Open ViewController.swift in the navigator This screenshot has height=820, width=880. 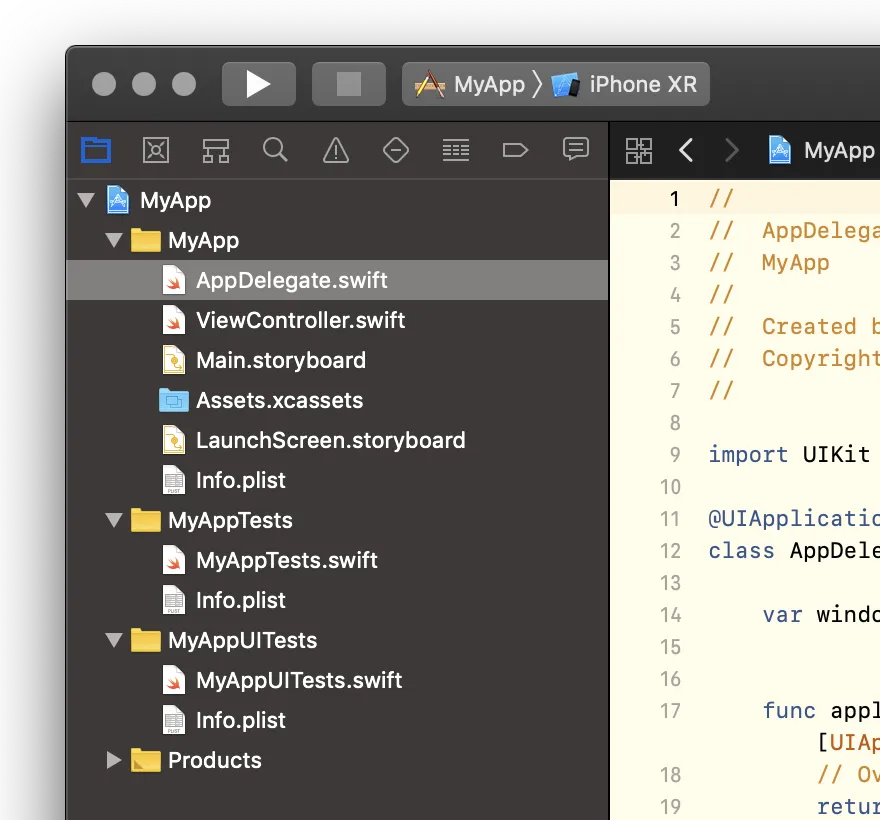click(x=300, y=320)
